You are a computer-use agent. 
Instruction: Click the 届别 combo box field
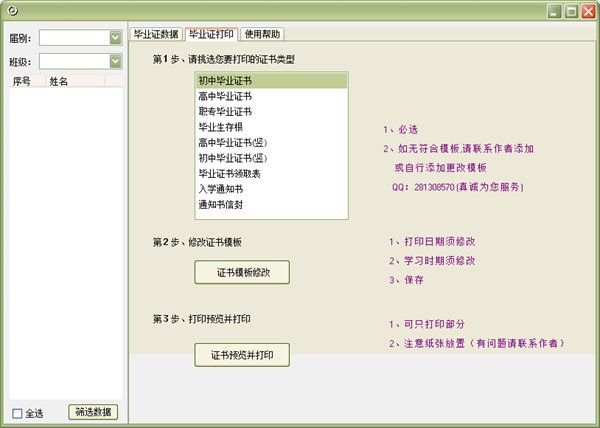(x=80, y=38)
